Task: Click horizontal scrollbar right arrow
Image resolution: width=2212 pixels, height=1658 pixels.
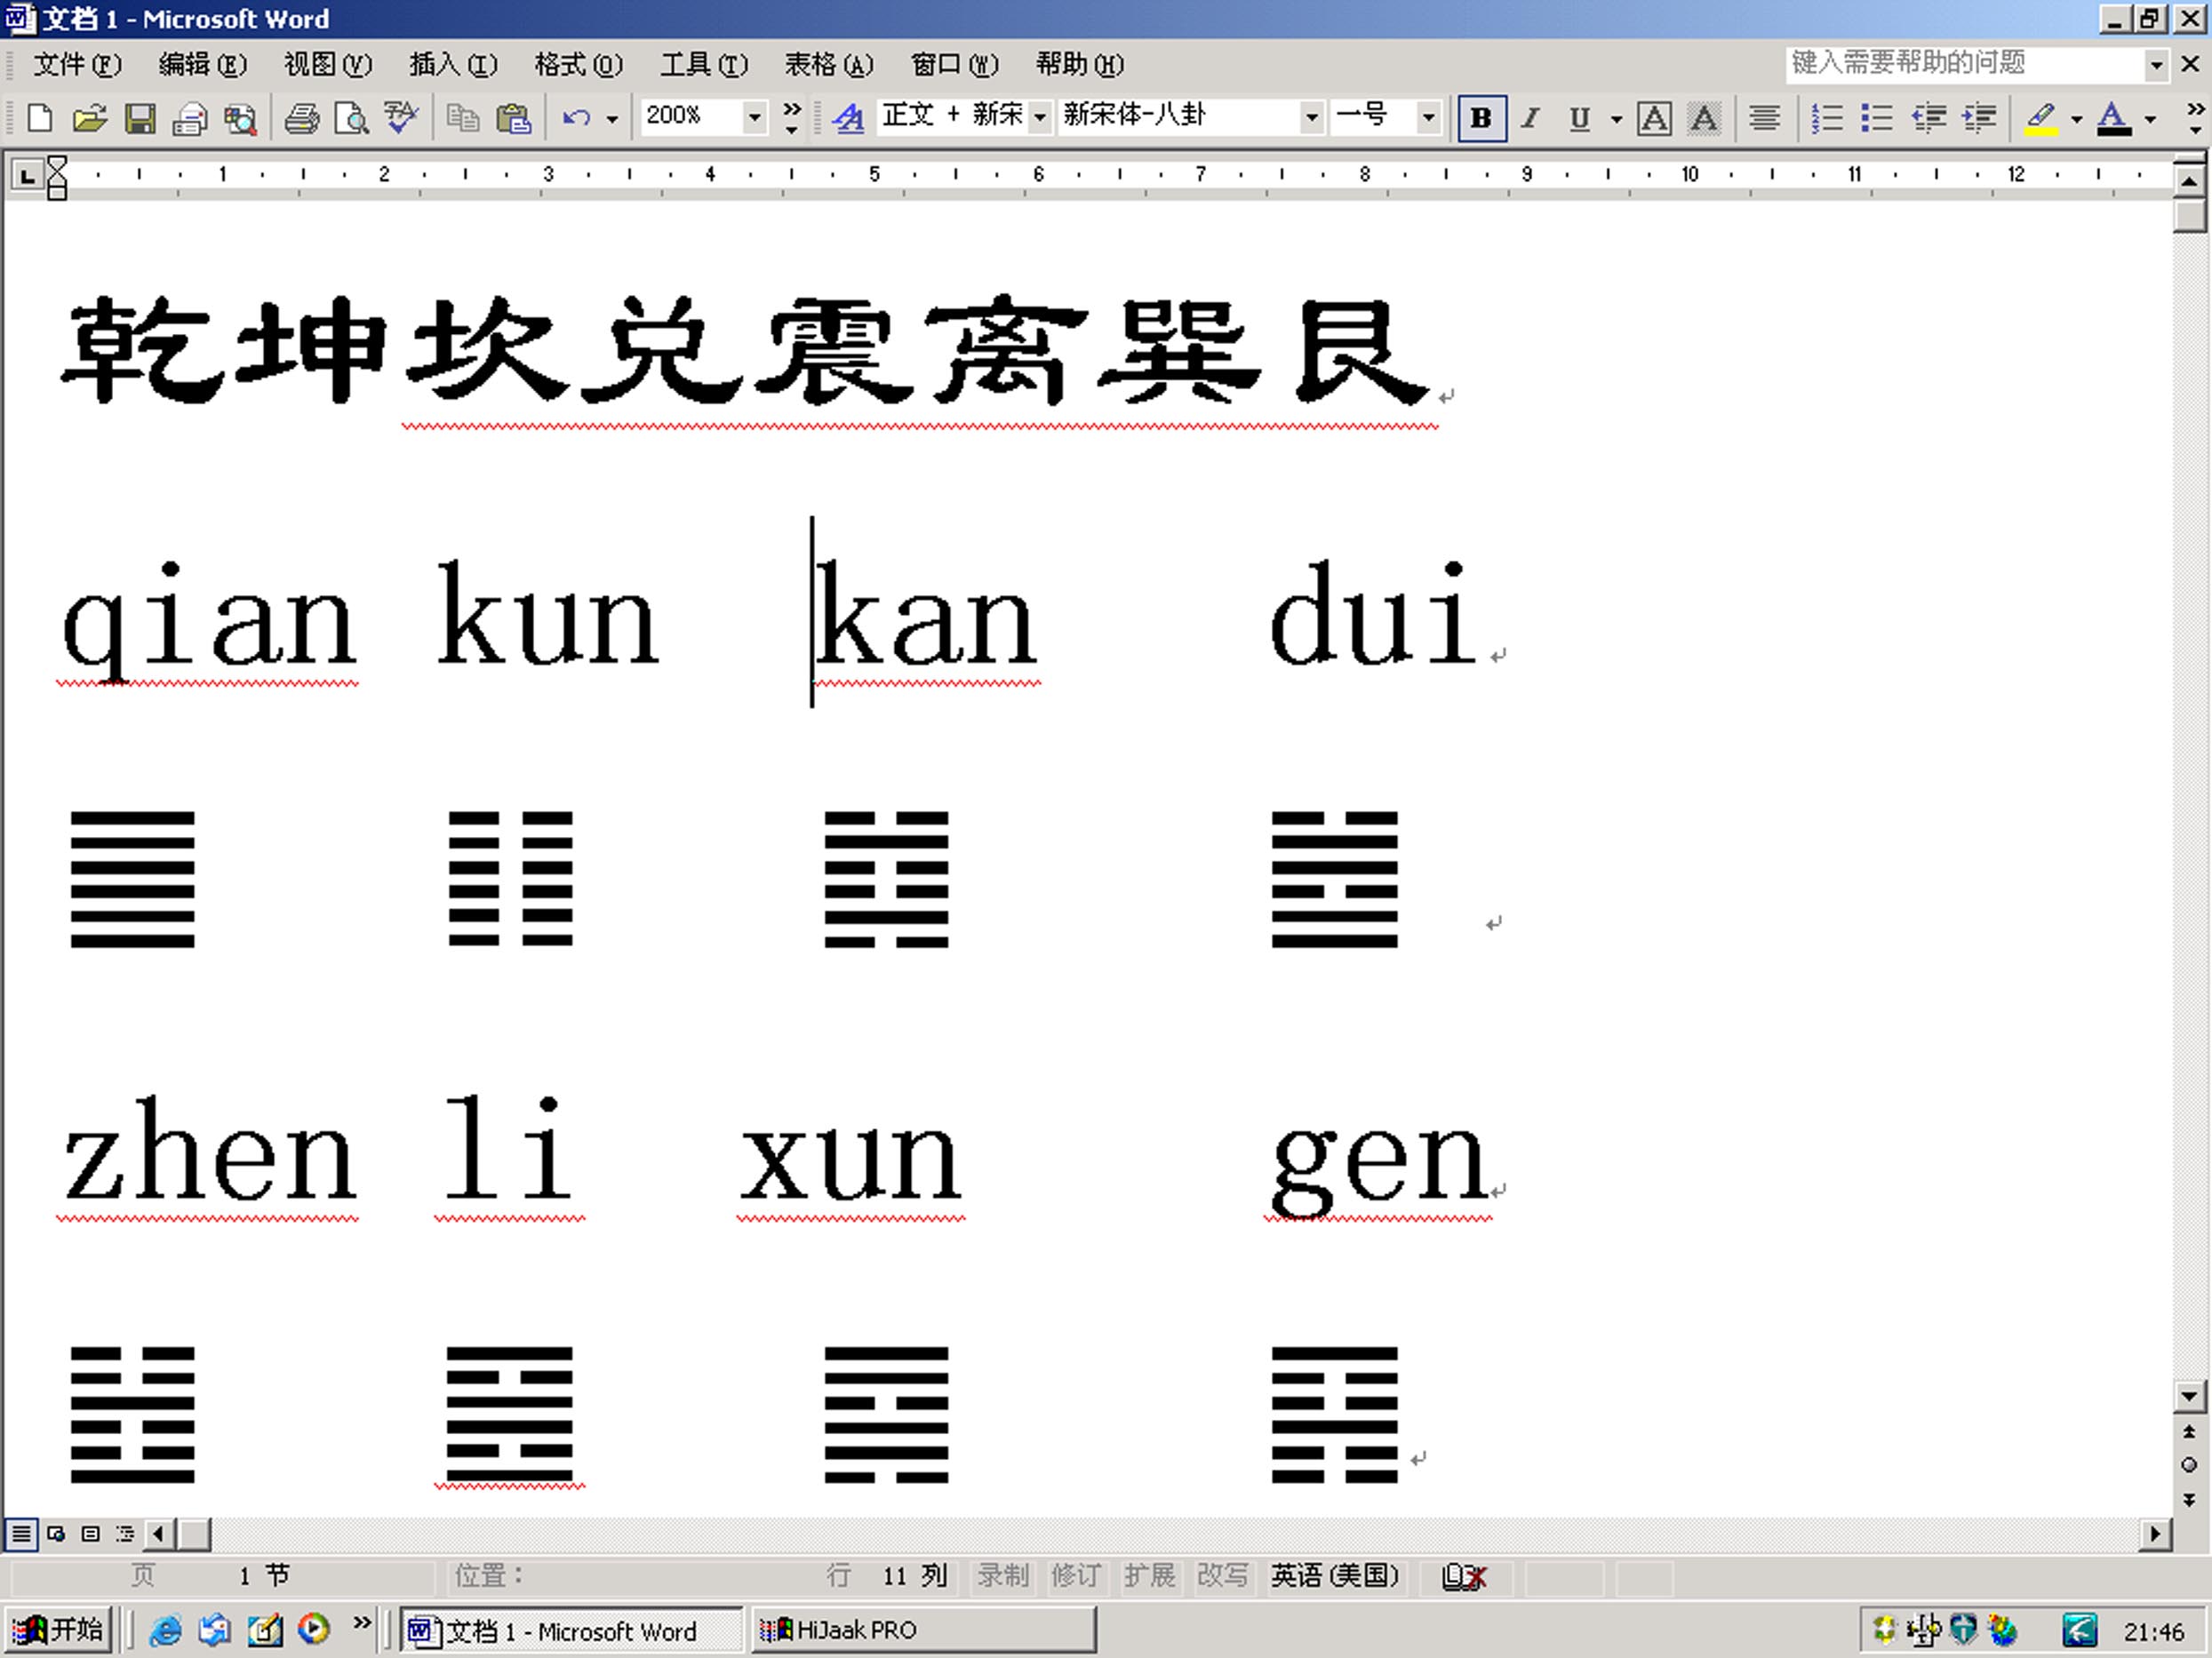Action: (x=2156, y=1533)
